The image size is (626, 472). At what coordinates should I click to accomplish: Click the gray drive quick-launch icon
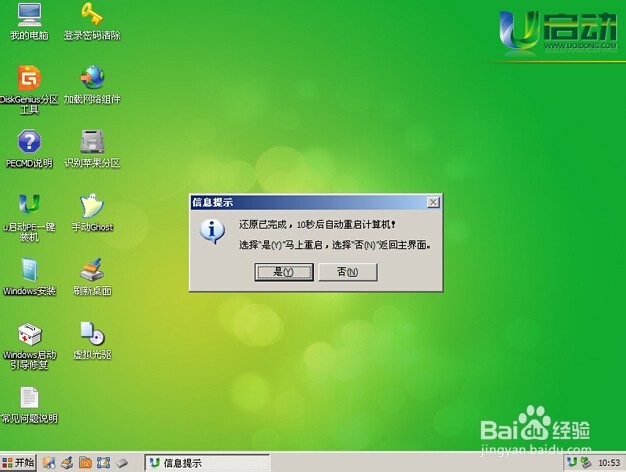pyautogui.click(x=122, y=463)
